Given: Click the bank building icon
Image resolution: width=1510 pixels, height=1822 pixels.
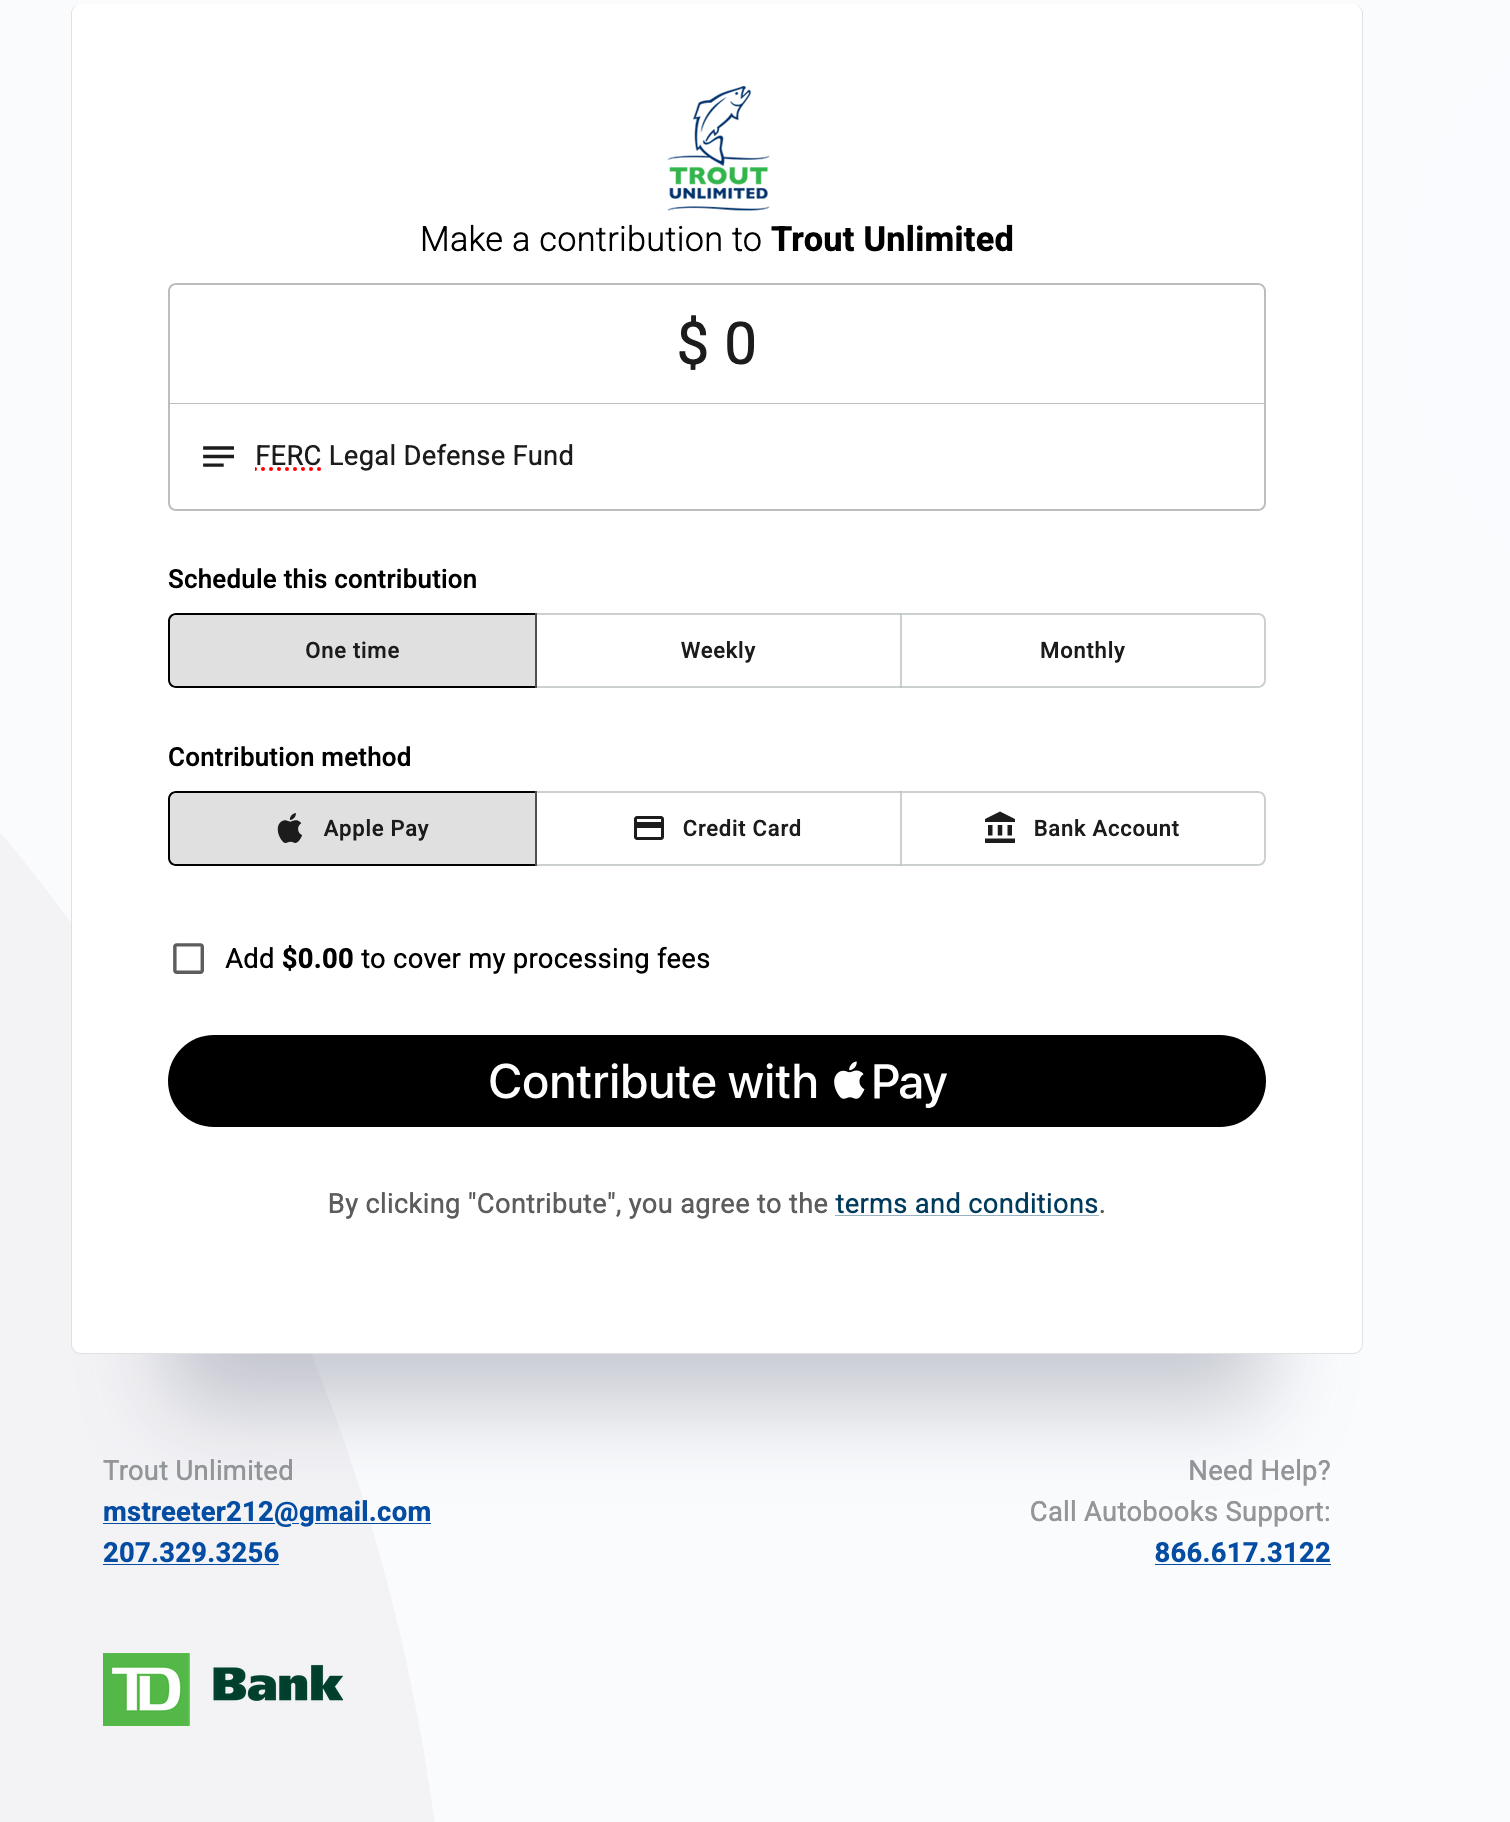Looking at the screenshot, I should [x=1000, y=828].
